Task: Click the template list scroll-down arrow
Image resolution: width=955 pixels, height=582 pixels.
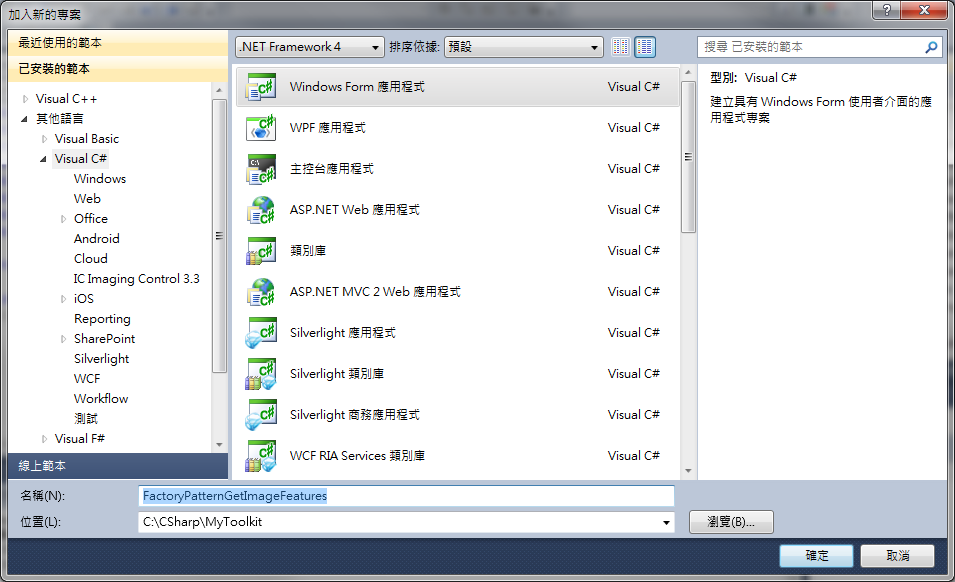Action: [688, 471]
